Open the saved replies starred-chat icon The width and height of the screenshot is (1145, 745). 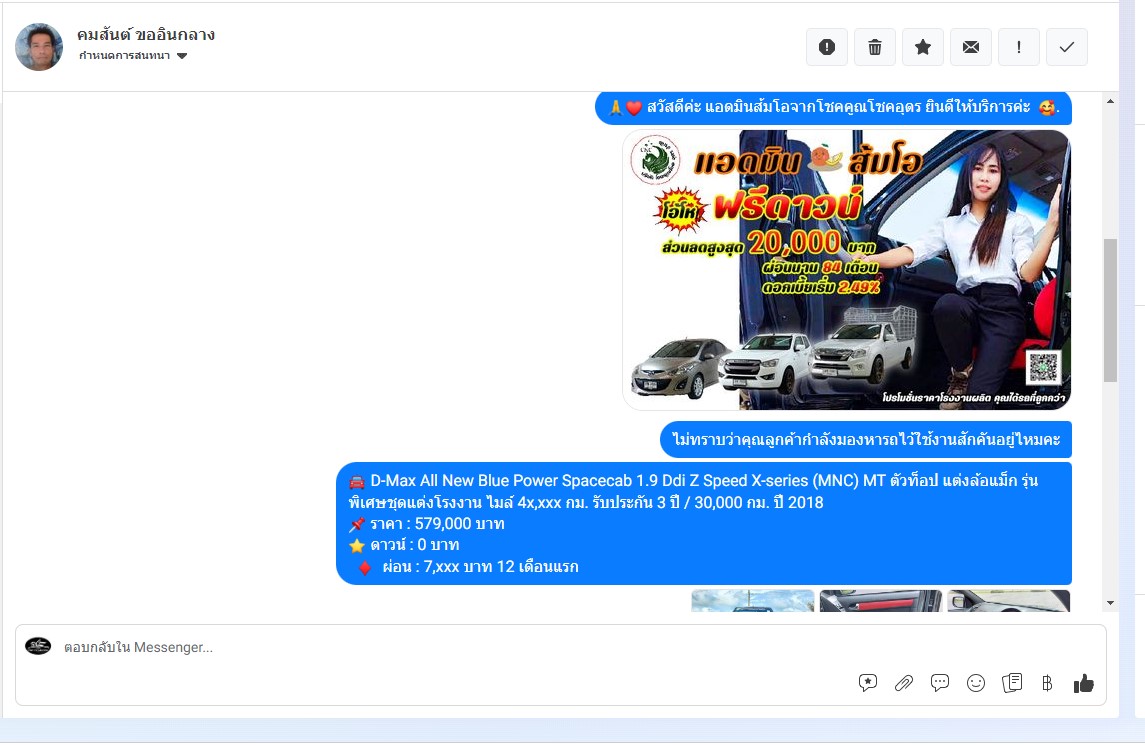868,683
